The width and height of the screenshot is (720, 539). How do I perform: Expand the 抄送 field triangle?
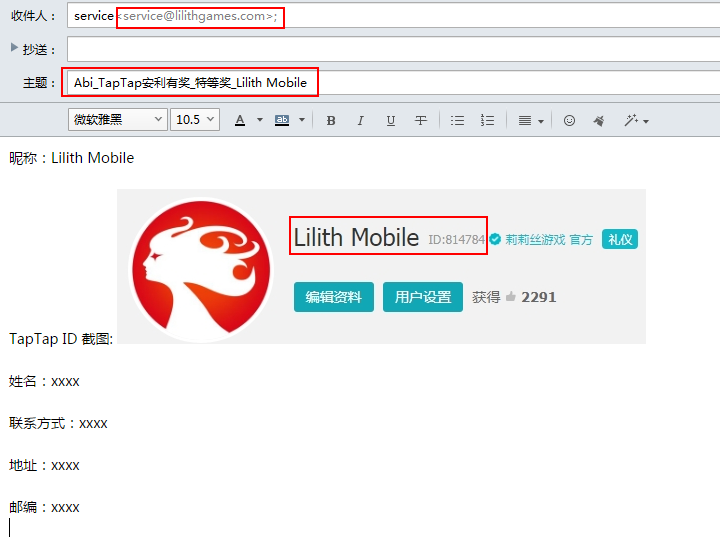[x=14, y=47]
